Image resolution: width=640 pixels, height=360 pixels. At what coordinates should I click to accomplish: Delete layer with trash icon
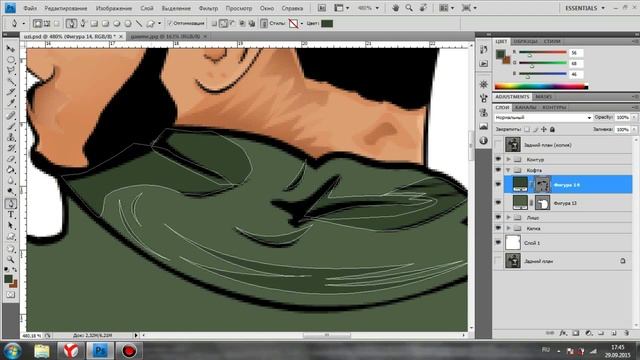[x=627, y=333]
